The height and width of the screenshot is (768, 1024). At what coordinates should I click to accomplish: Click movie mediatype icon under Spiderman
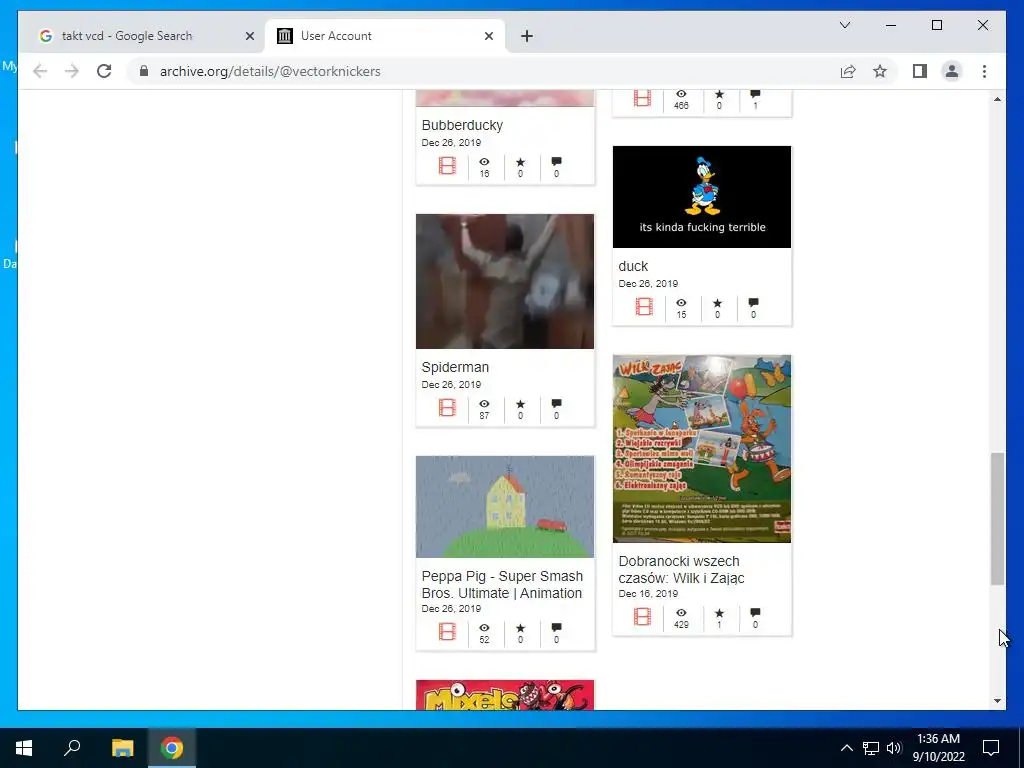tap(447, 408)
